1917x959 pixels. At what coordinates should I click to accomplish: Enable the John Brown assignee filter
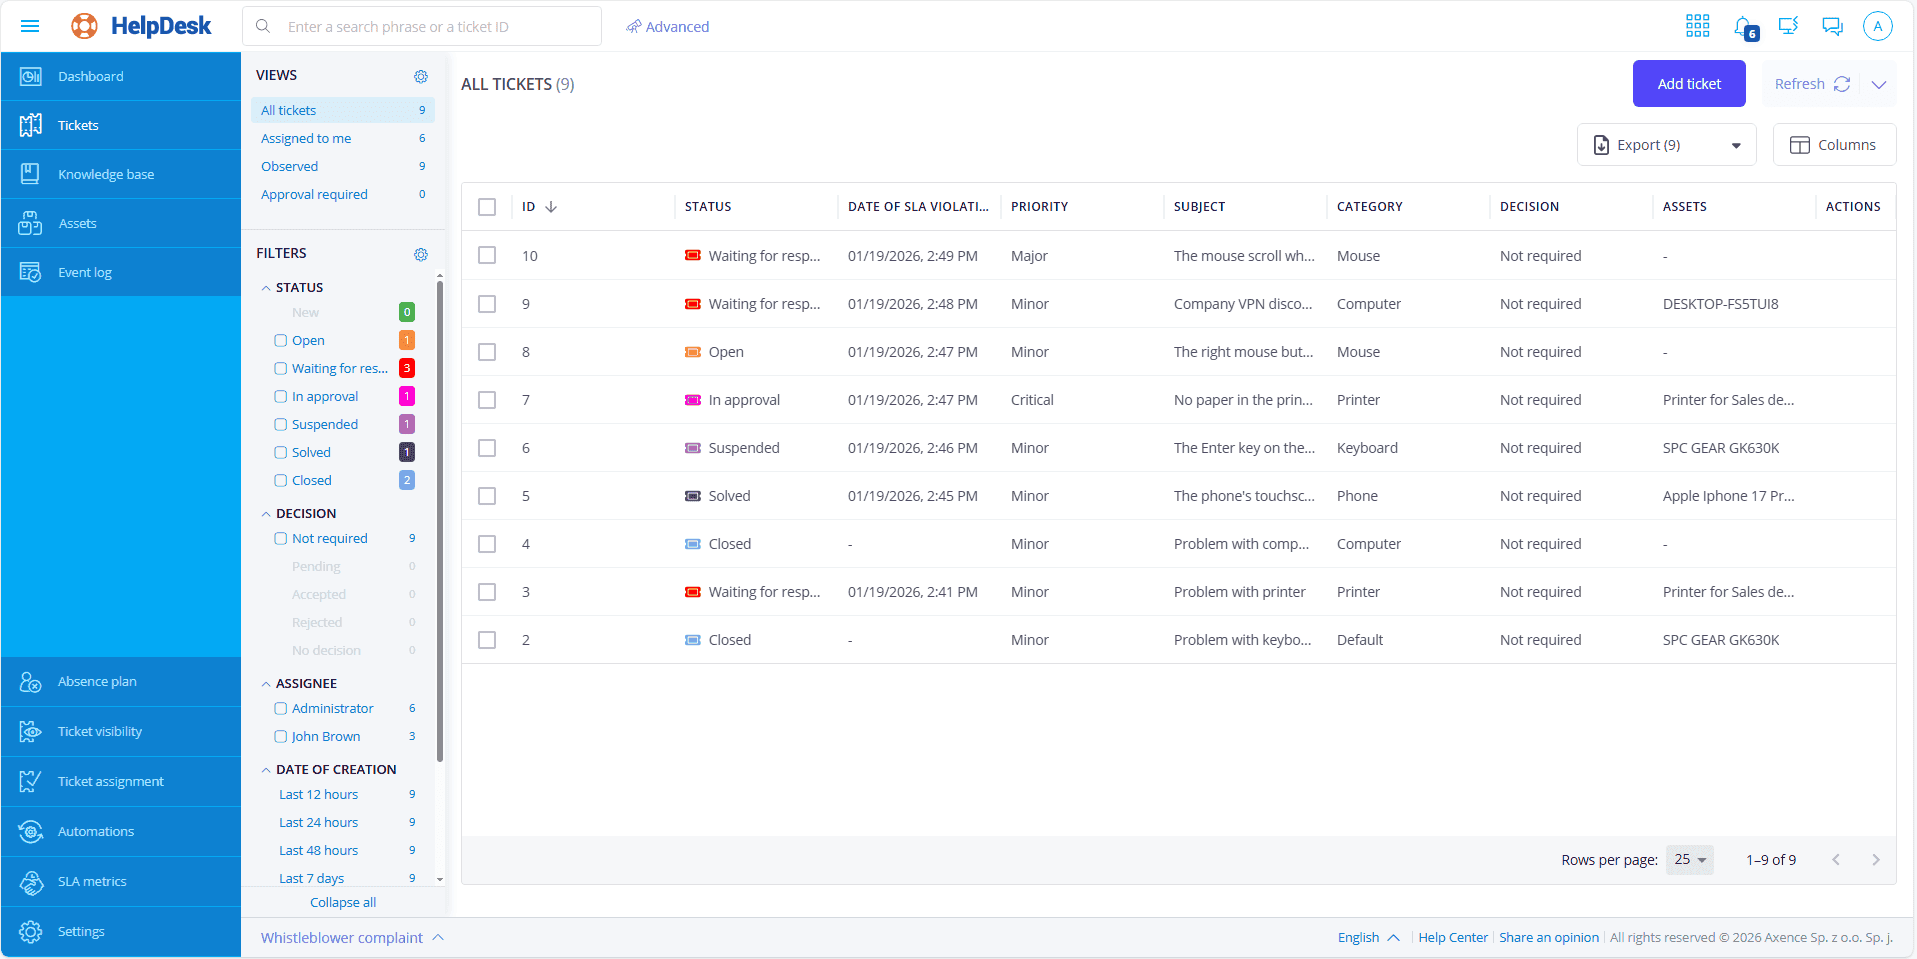[281, 737]
